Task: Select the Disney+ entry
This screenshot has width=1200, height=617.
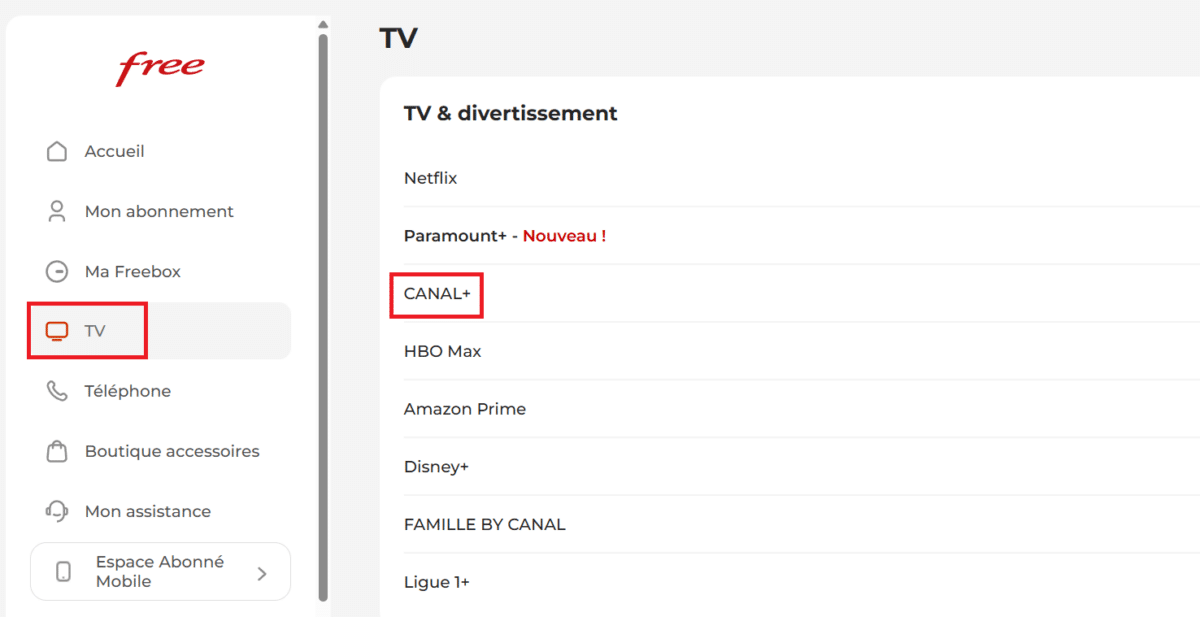Action: [x=435, y=466]
